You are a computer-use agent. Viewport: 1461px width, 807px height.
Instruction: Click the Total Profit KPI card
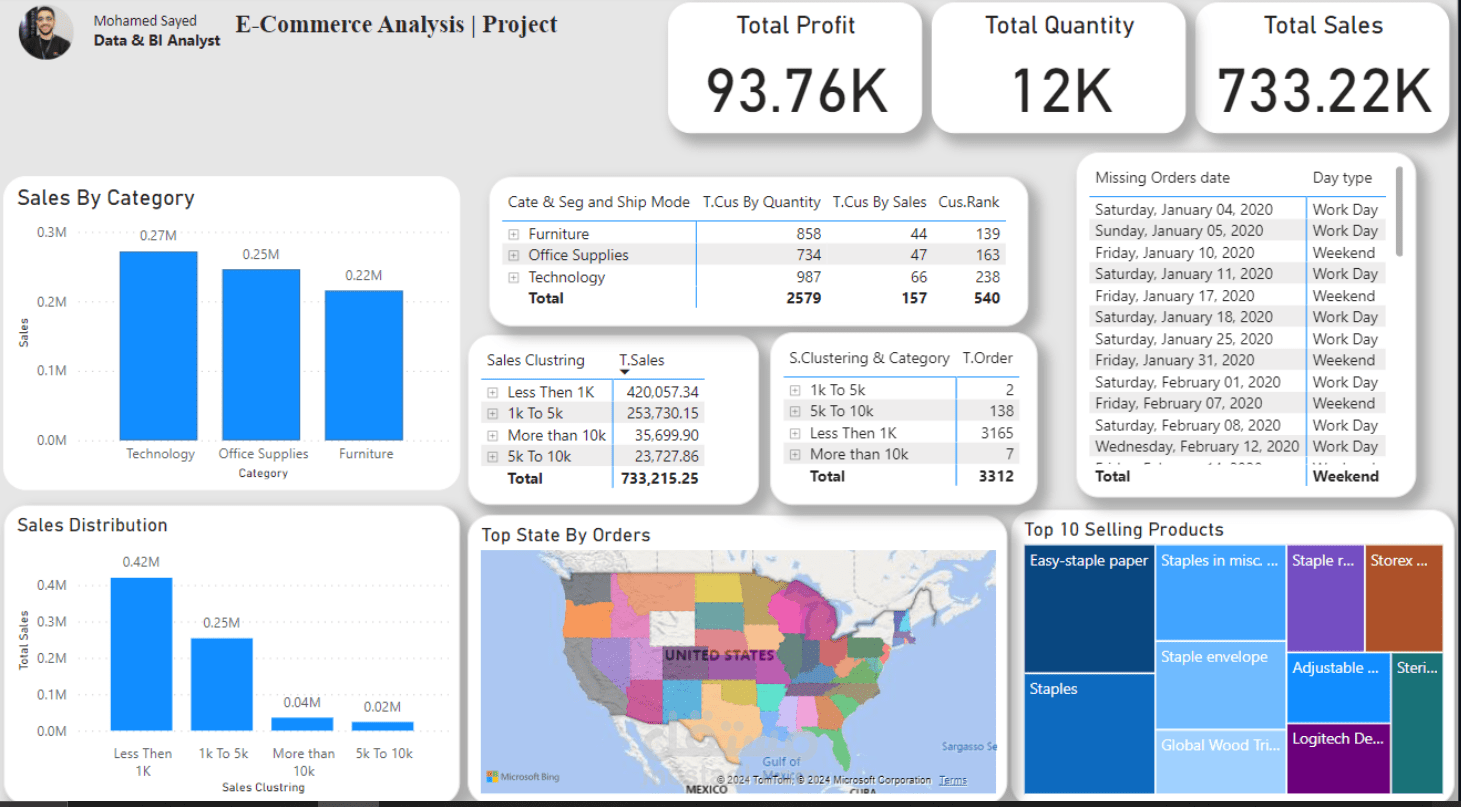pyautogui.click(x=795, y=67)
